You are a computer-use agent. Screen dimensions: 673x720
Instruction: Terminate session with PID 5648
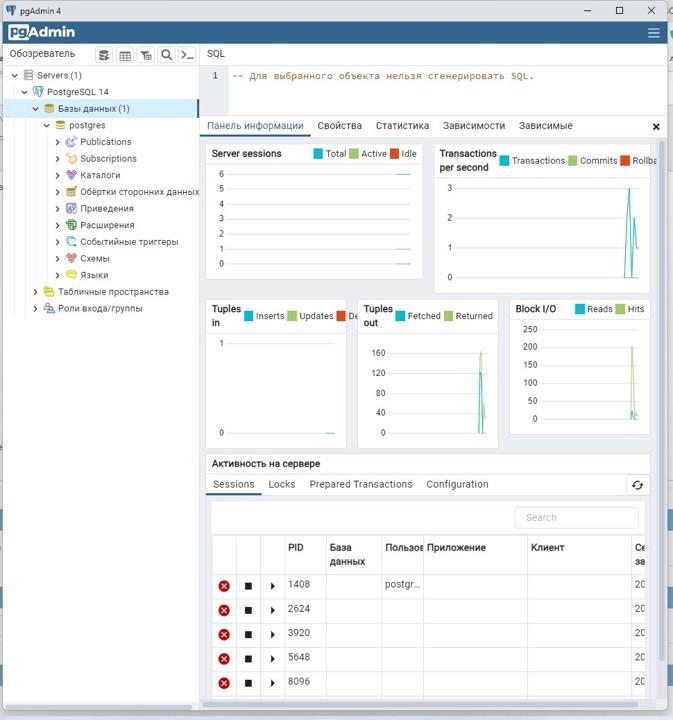pos(224,659)
